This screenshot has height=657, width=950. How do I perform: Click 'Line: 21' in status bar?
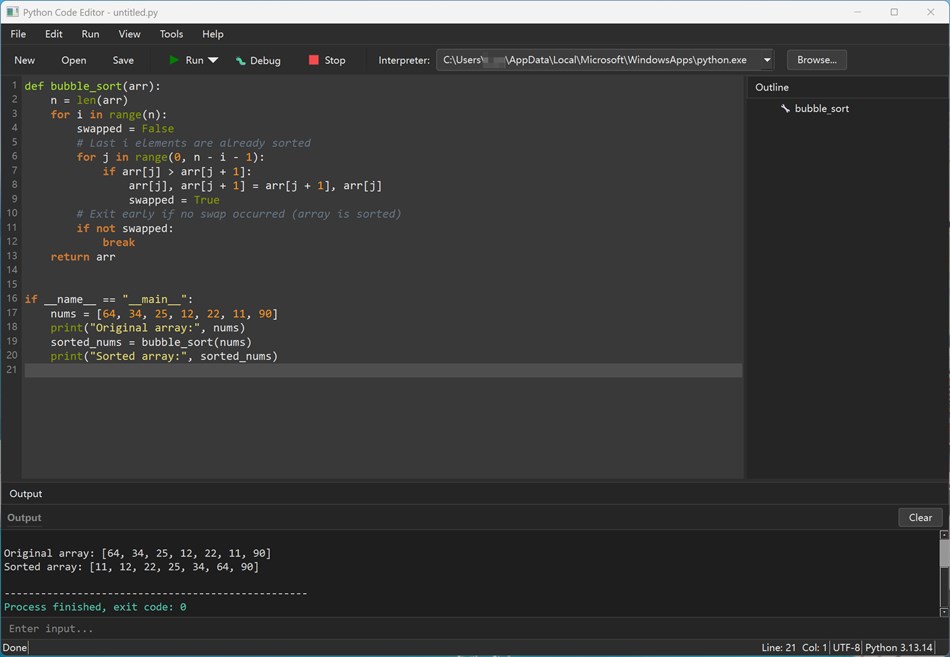pyautogui.click(x=779, y=648)
